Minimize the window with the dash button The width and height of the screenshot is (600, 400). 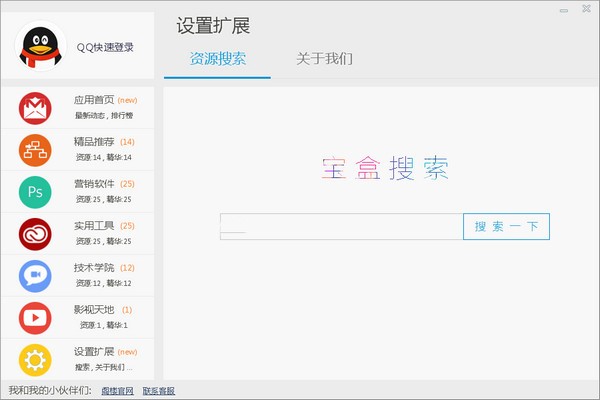(564, 11)
